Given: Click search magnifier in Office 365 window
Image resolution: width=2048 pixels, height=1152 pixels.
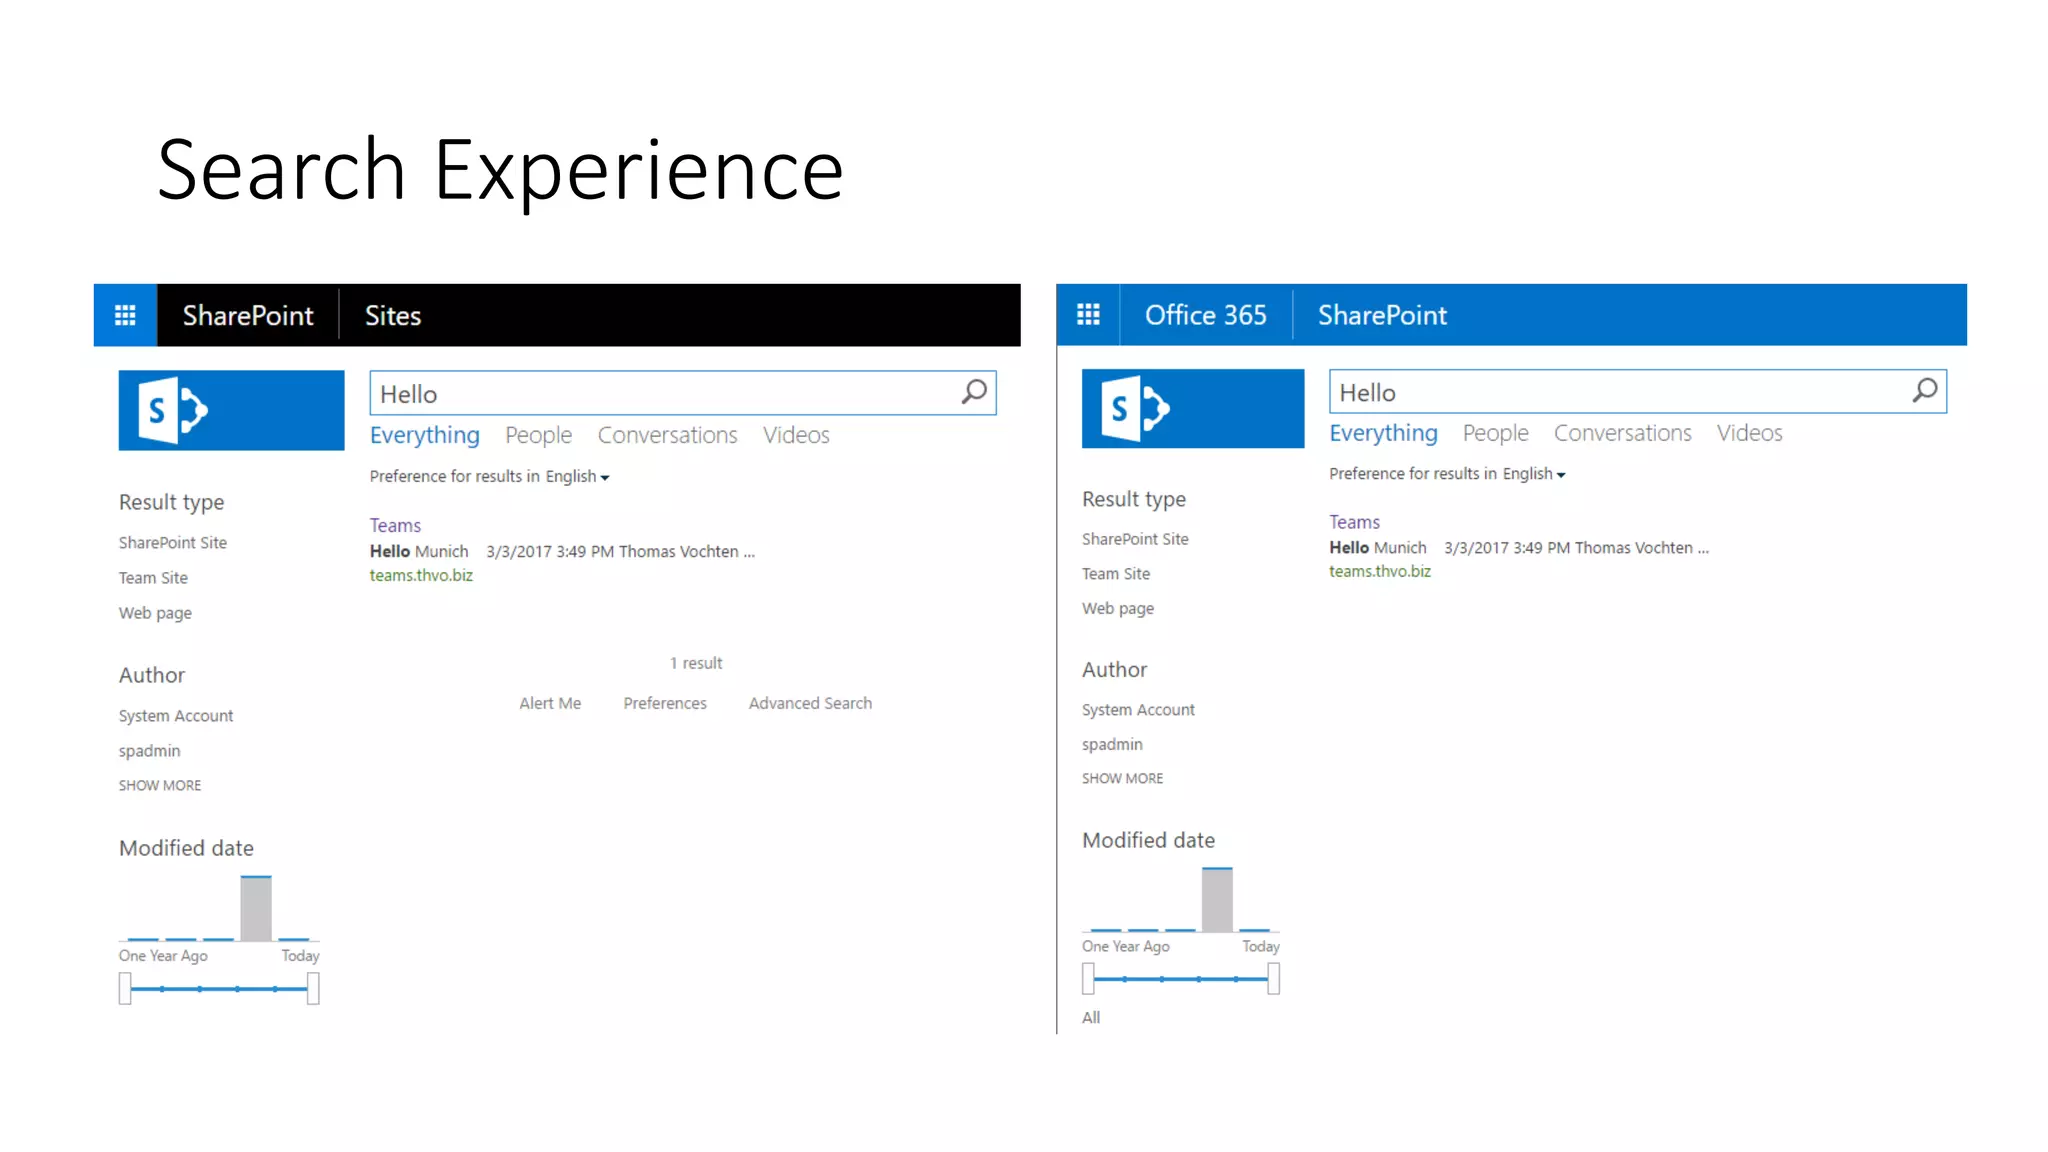Looking at the screenshot, I should point(1925,391).
